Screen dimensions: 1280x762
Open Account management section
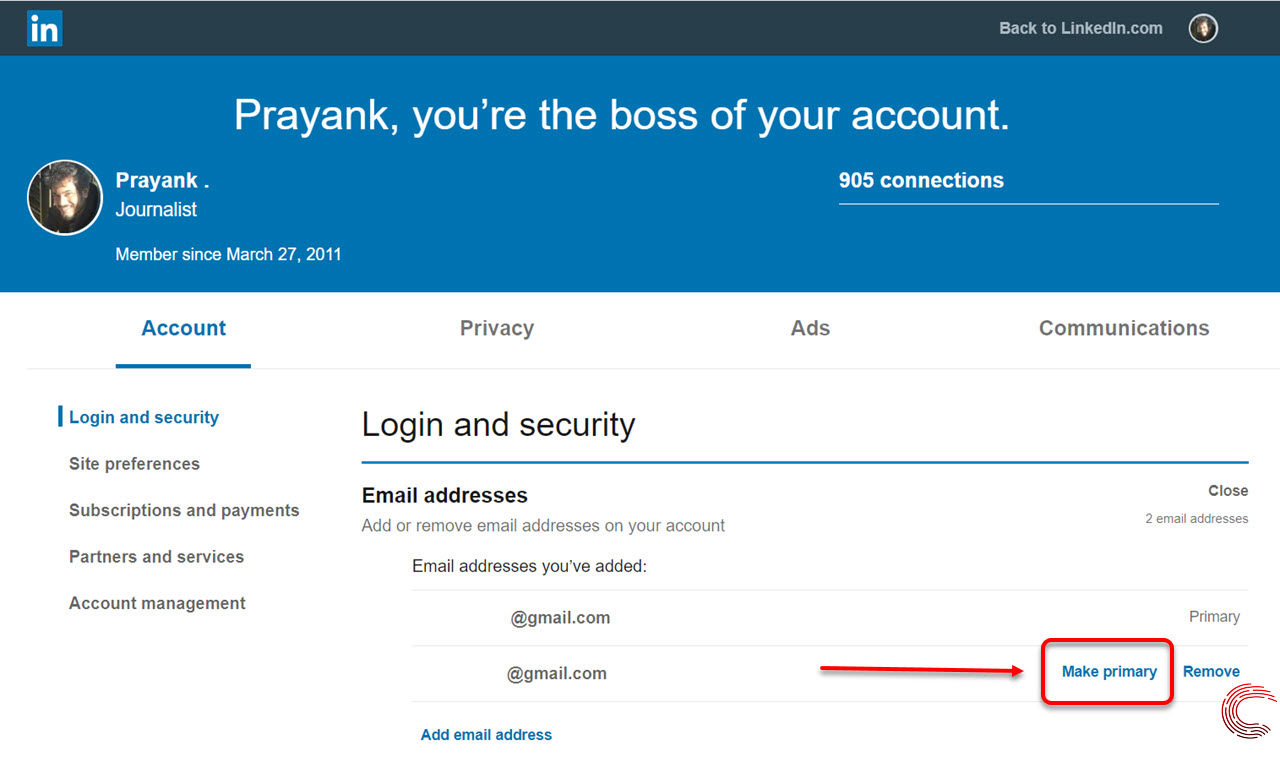[x=157, y=603]
